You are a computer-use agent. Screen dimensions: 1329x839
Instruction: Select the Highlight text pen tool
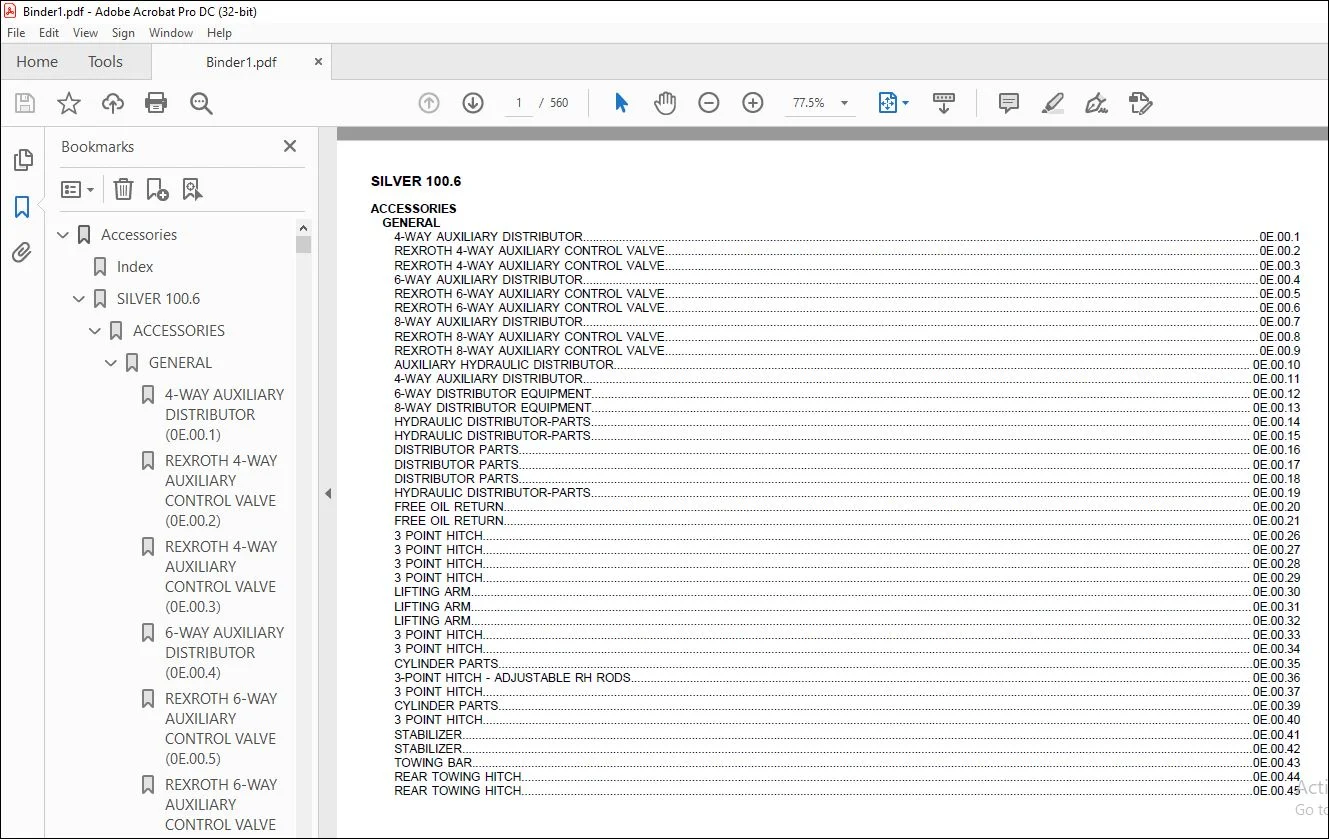[x=1052, y=103]
